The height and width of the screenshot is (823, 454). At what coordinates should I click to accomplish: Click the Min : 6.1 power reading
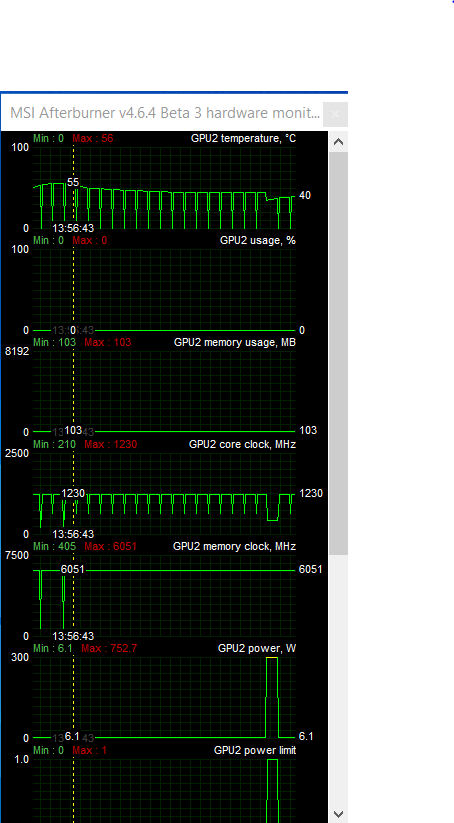point(53,649)
